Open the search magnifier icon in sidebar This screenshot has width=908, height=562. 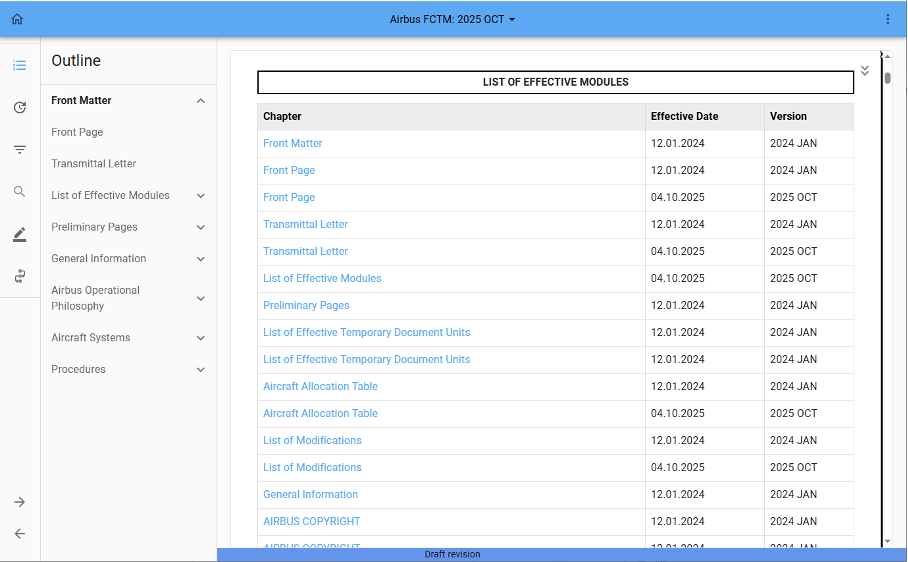coord(20,192)
